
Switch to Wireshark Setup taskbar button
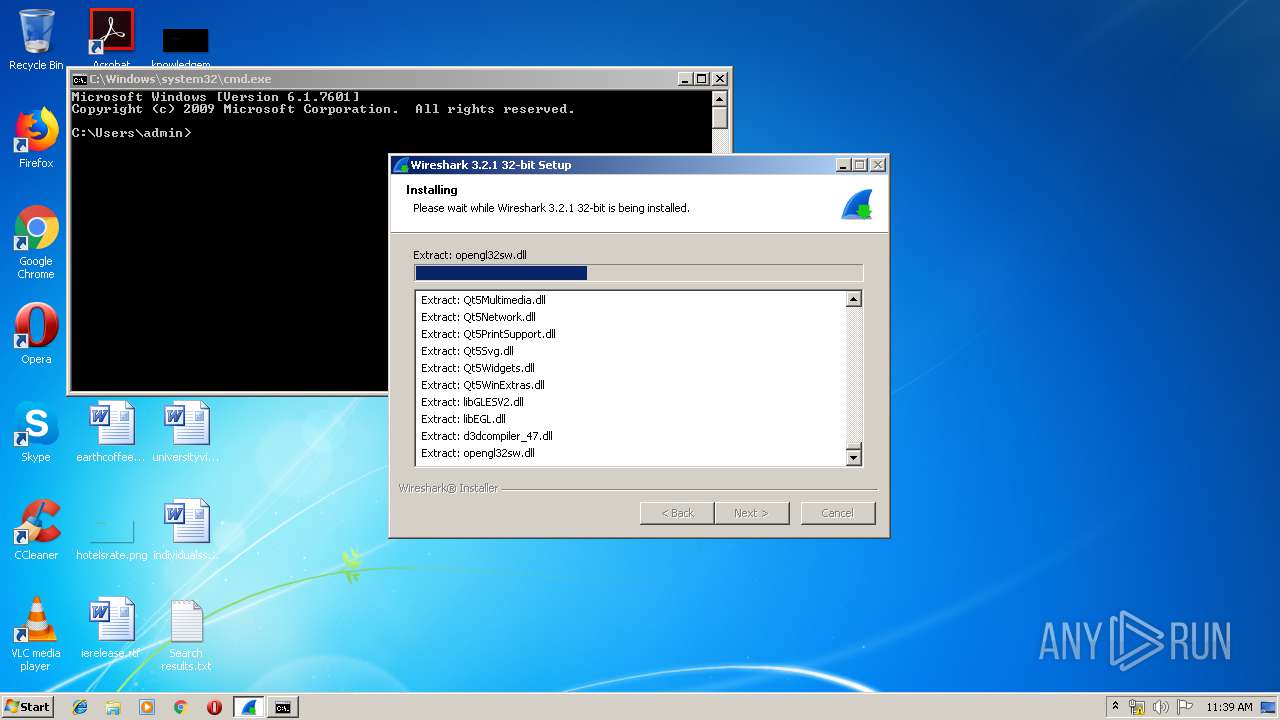coord(249,707)
